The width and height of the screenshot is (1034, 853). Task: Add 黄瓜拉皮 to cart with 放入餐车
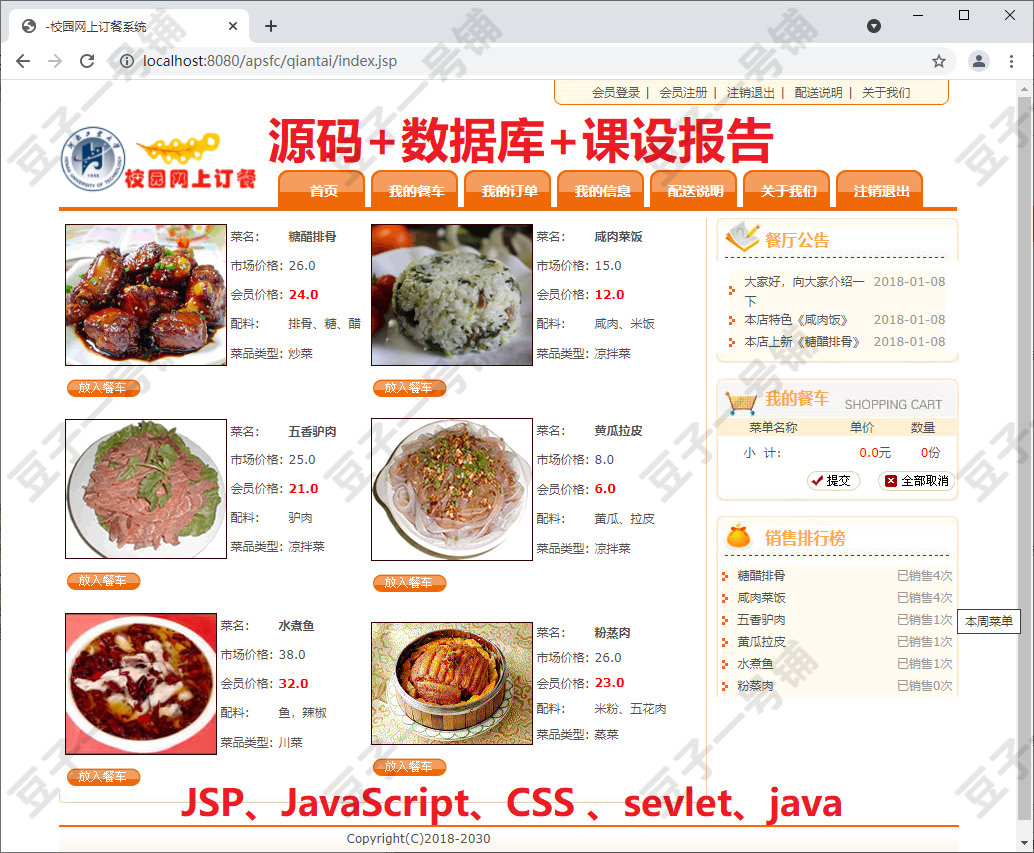[410, 583]
